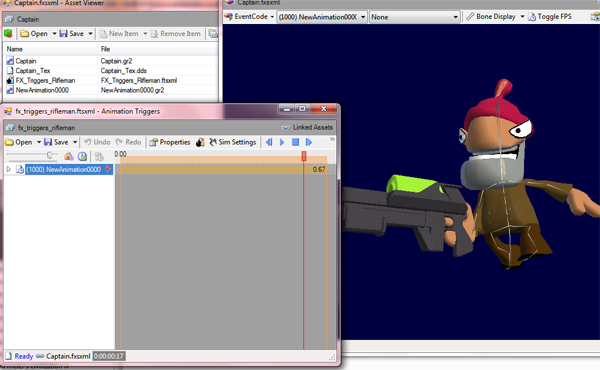Toggle FPS display in viewer
This screenshot has width=600, height=370.
coord(550,17)
